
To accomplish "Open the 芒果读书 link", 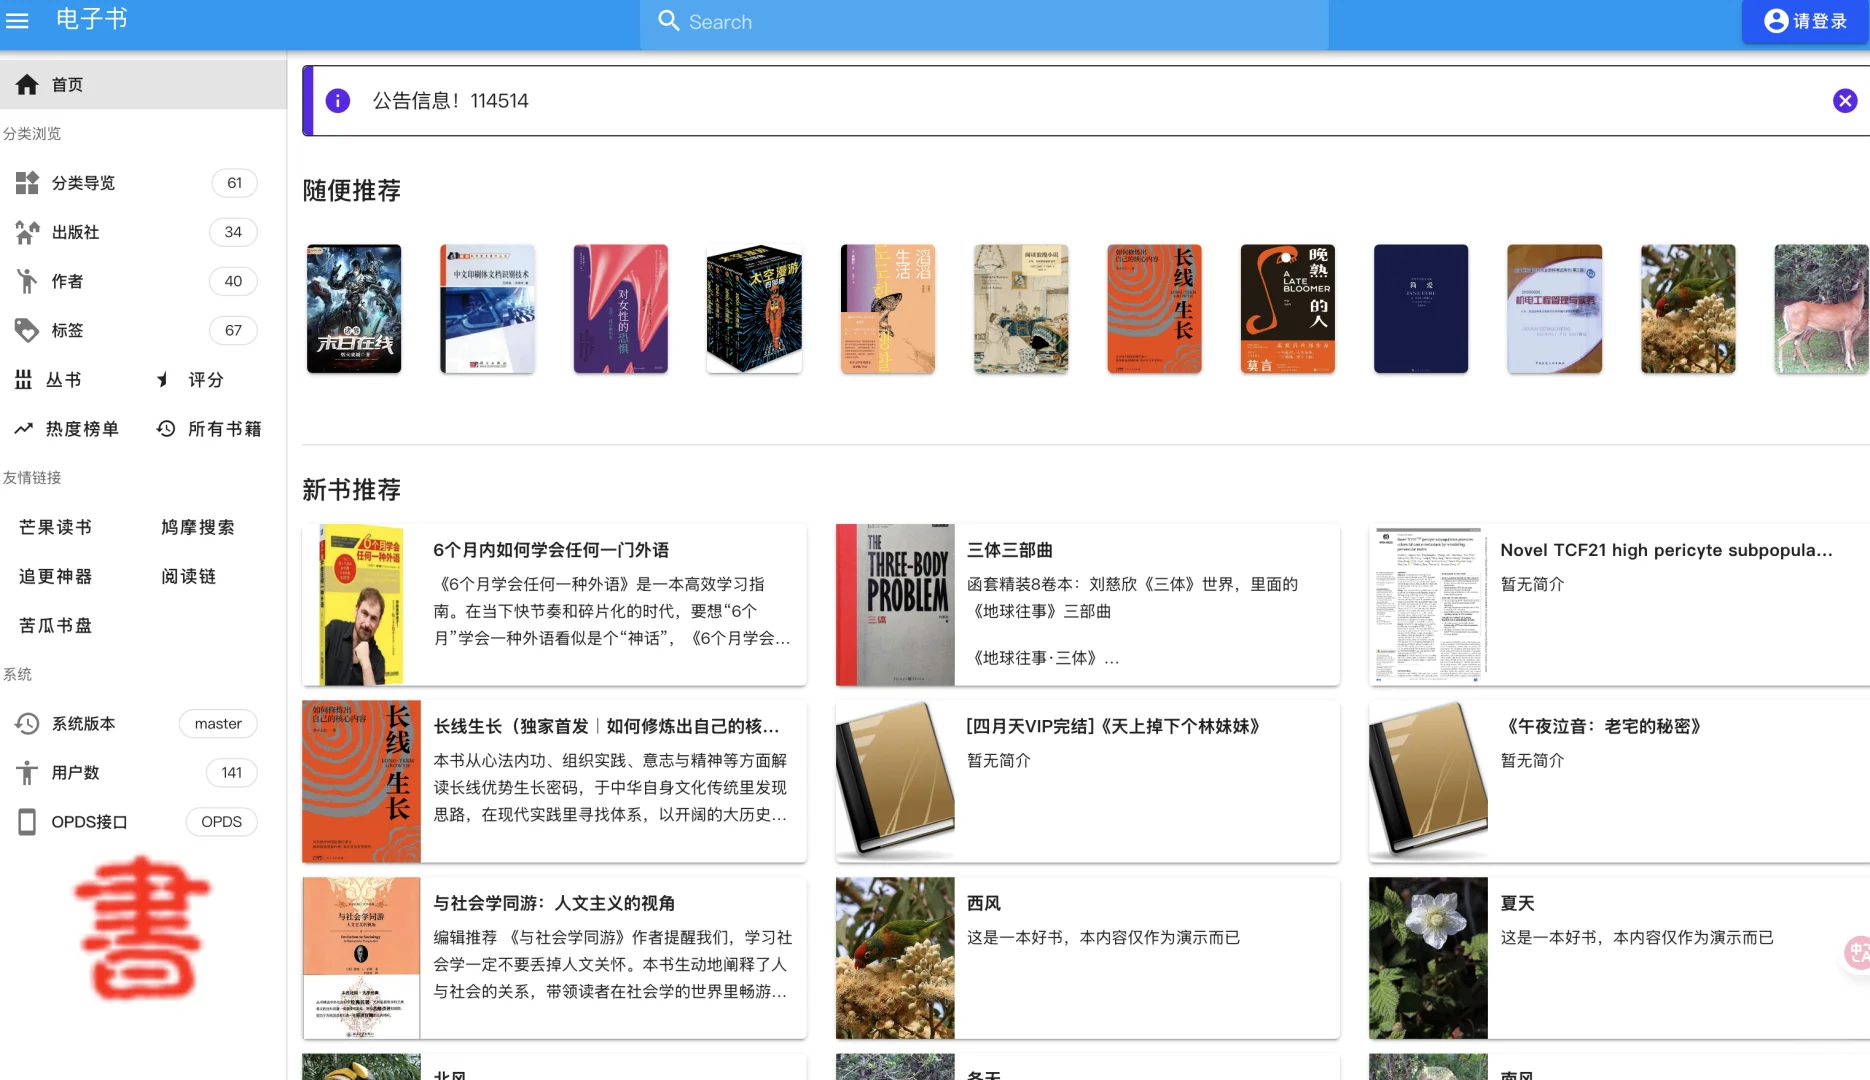I will pos(56,527).
